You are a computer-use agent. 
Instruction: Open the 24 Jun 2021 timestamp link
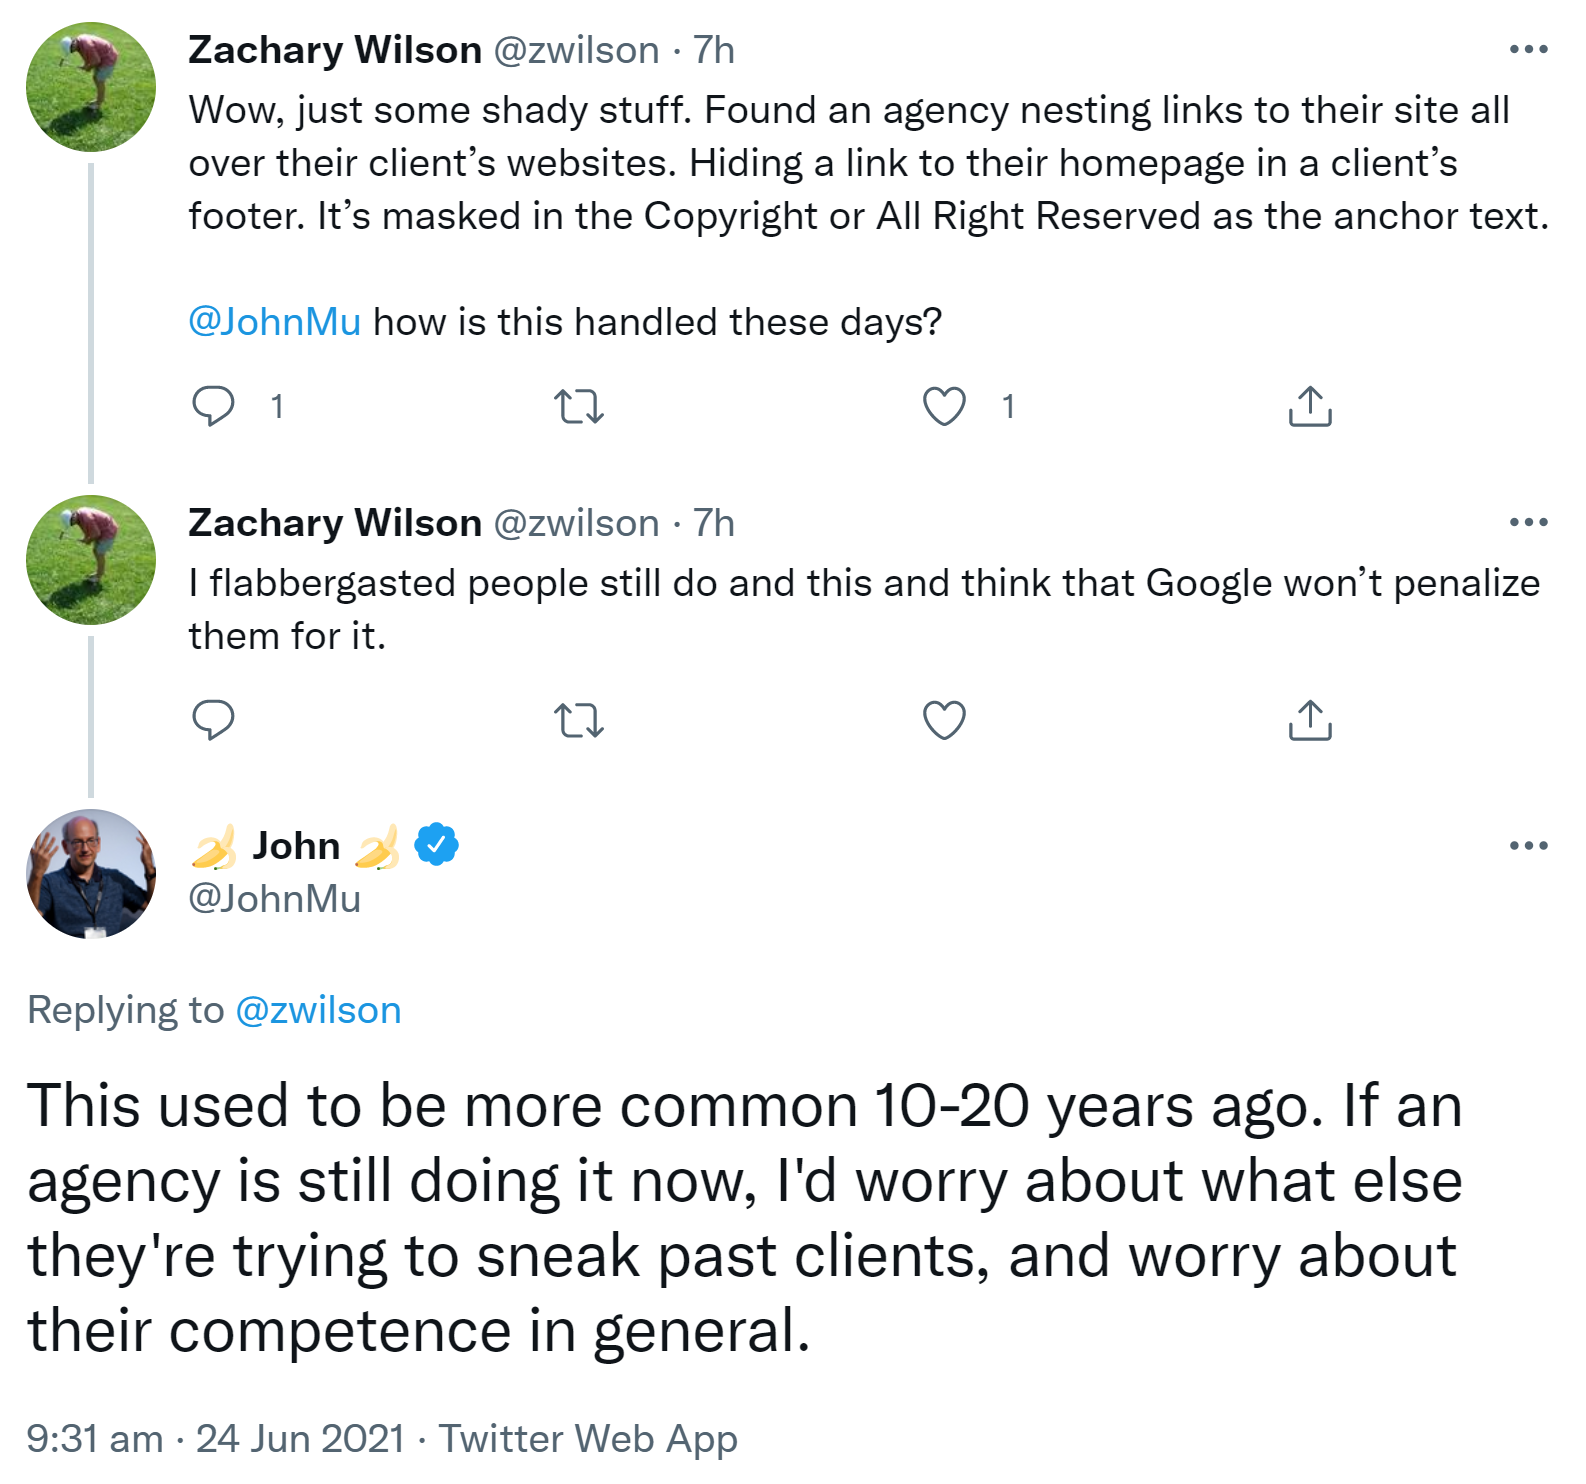pyautogui.click(x=294, y=1438)
